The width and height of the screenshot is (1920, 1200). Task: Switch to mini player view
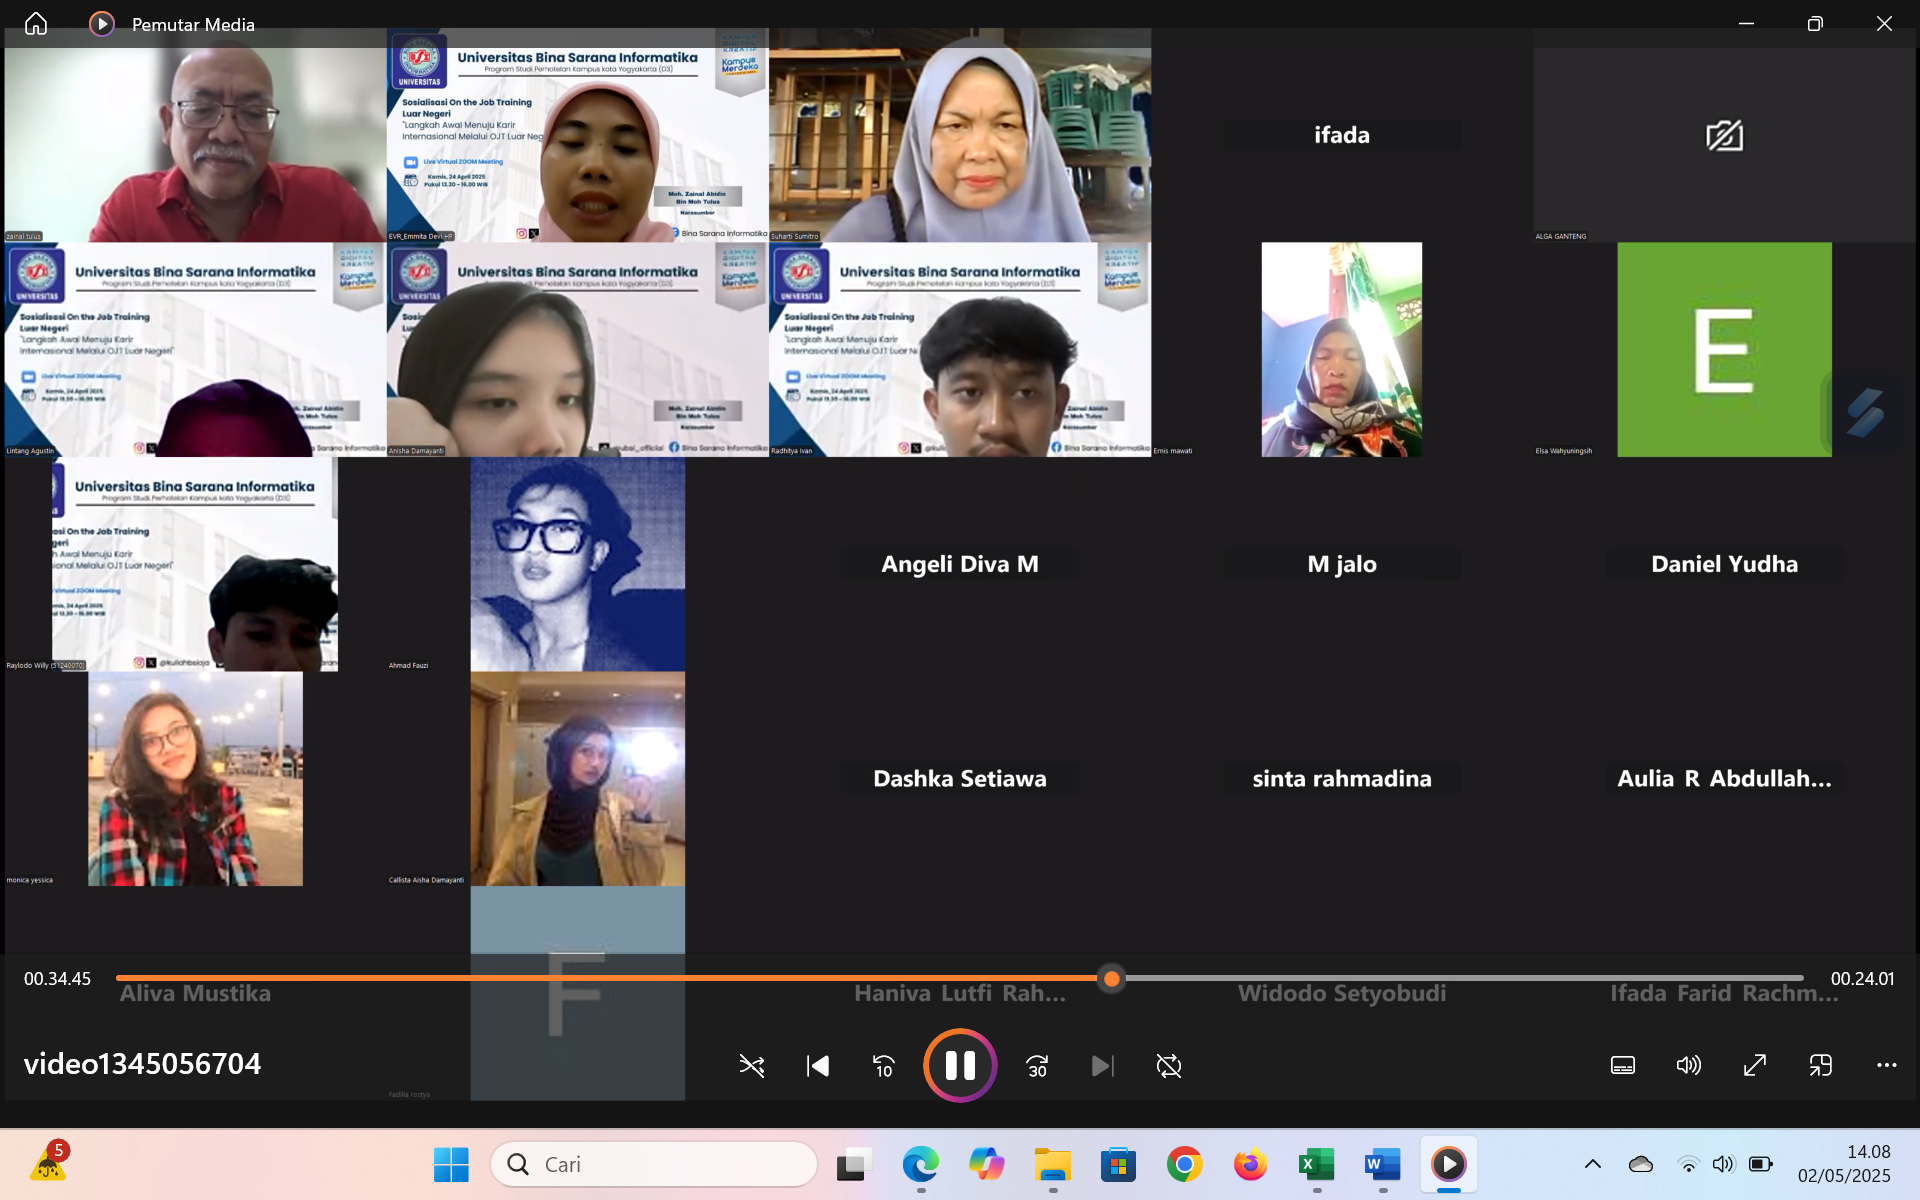(1820, 1066)
